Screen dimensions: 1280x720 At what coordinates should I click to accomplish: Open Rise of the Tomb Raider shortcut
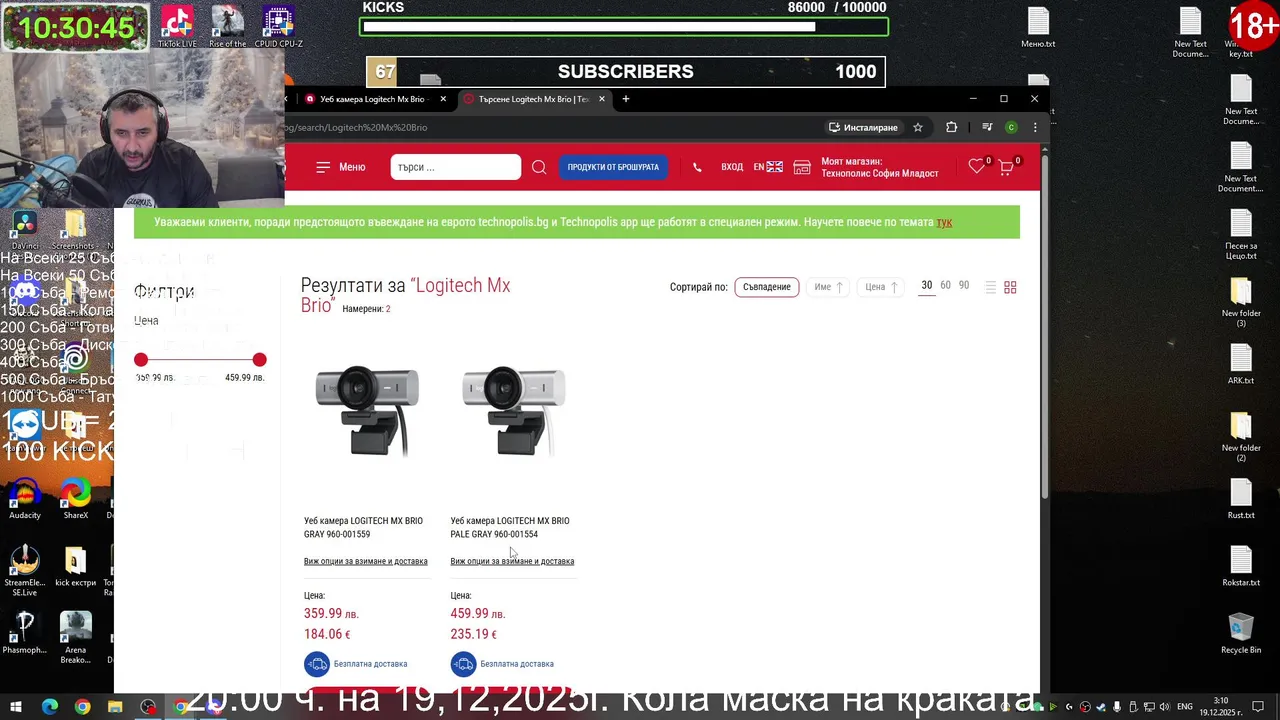coord(228,27)
